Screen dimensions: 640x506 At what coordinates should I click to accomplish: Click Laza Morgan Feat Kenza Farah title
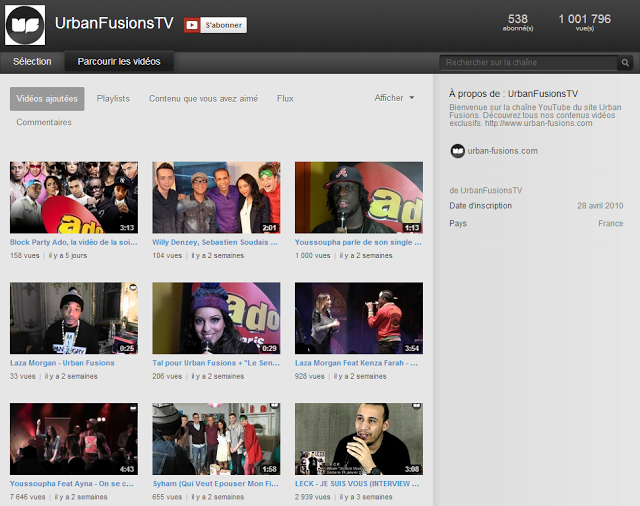356,363
